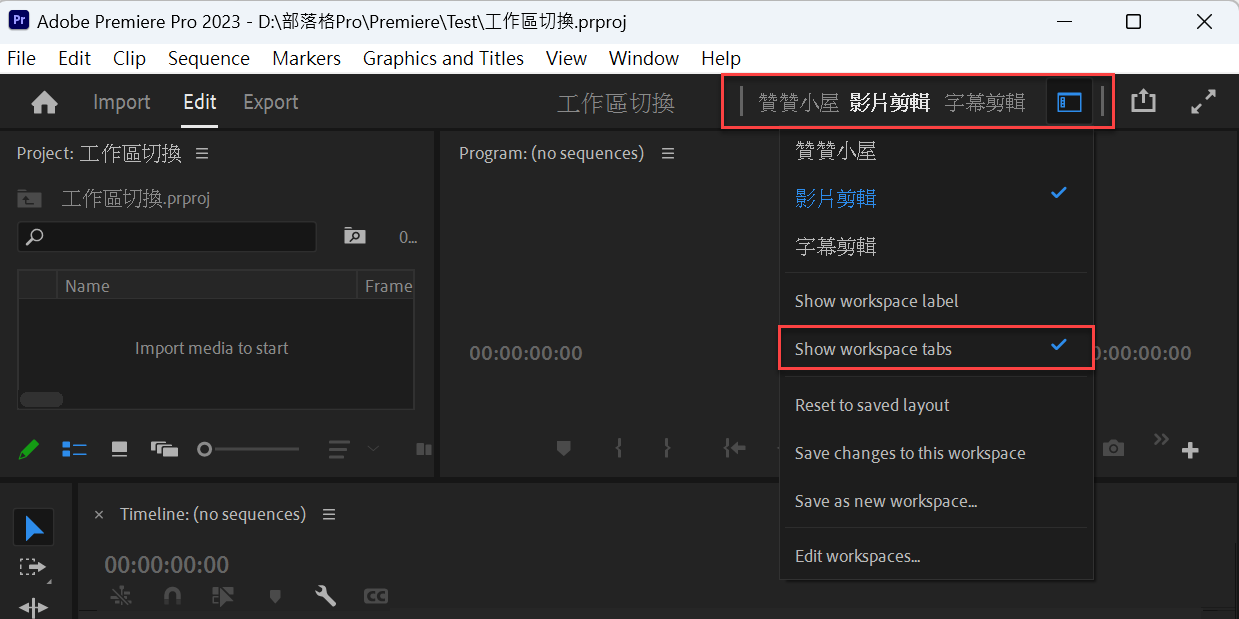Click Add Marker in Program monitor

564,448
